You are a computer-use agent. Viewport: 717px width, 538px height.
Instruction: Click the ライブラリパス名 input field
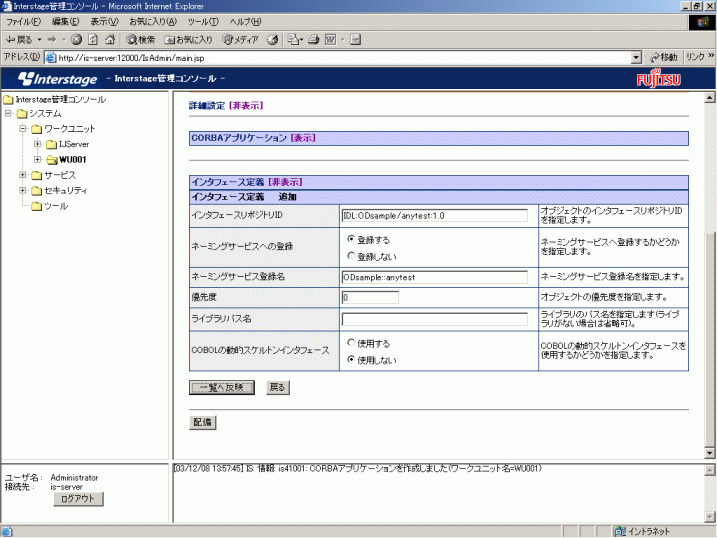[434, 319]
